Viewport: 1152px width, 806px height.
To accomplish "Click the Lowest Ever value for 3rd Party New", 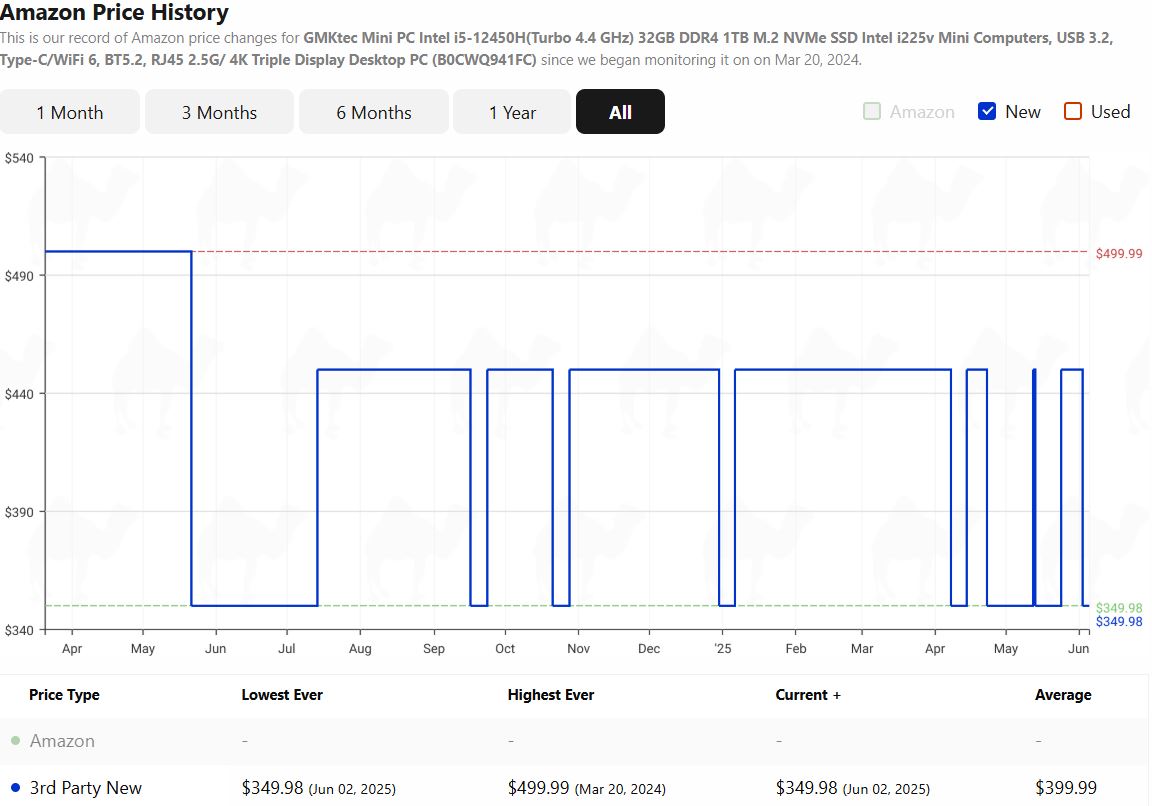I will click(319, 788).
